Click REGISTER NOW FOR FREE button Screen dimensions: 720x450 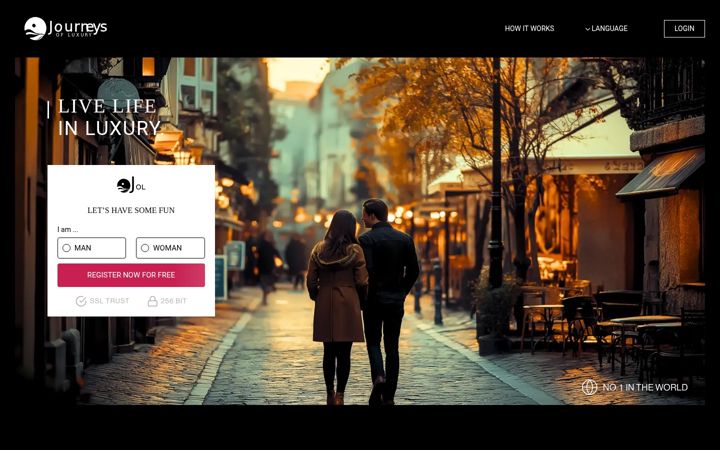point(131,275)
